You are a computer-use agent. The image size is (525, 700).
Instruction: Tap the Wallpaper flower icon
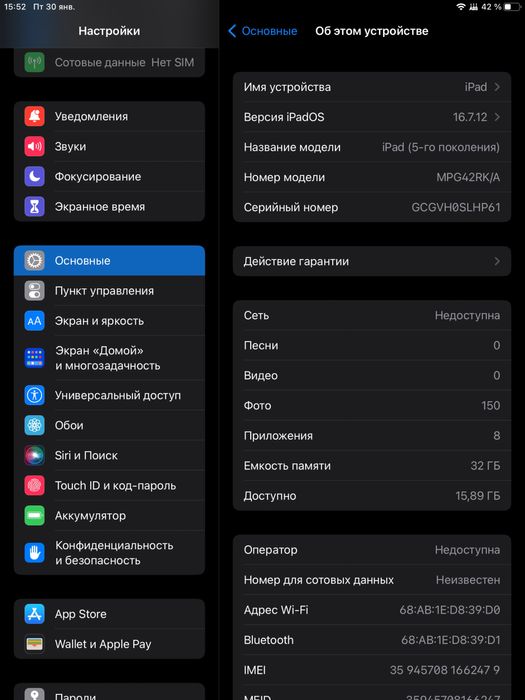tap(34, 425)
